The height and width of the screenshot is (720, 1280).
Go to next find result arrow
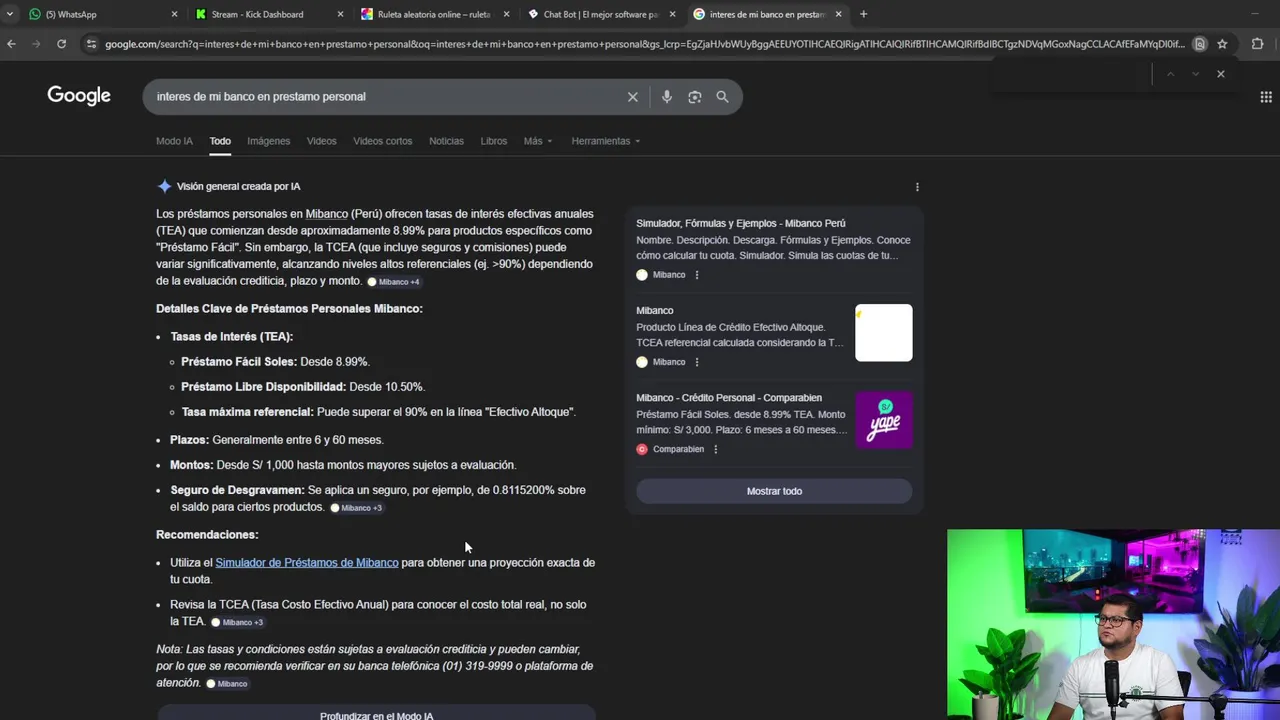pos(1195,74)
